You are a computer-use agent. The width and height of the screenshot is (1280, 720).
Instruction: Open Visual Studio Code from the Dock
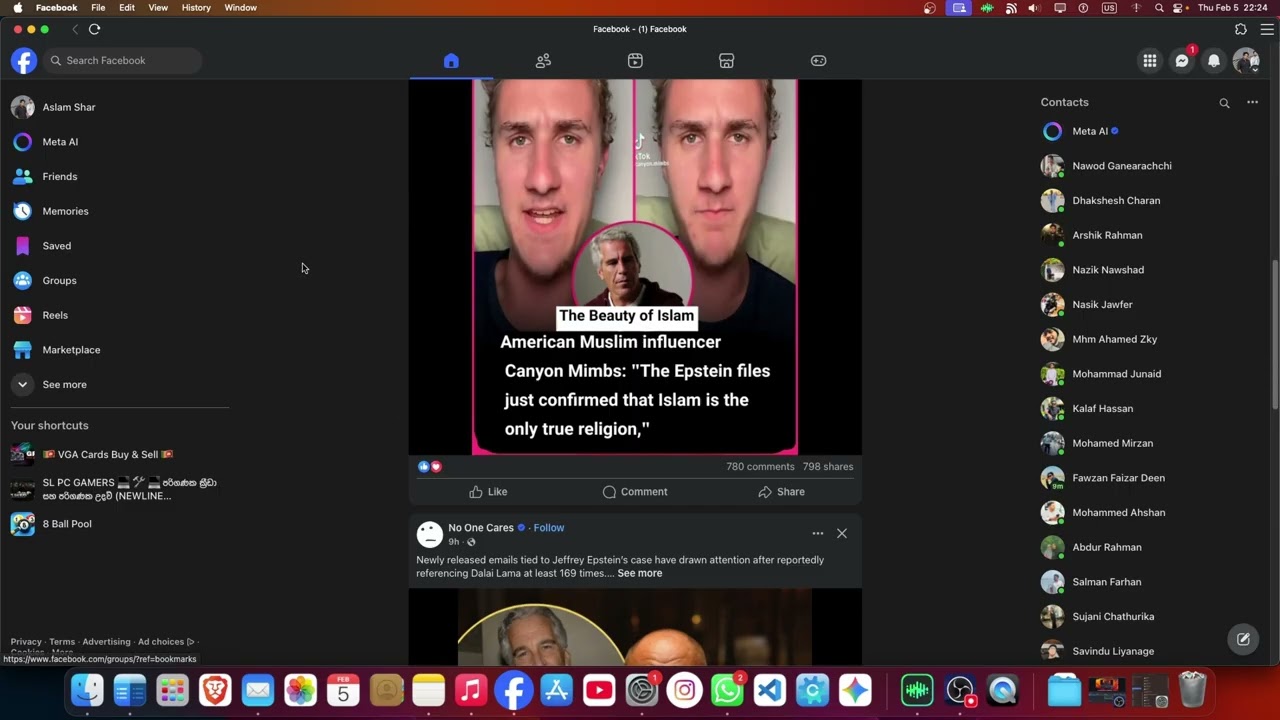(770, 690)
